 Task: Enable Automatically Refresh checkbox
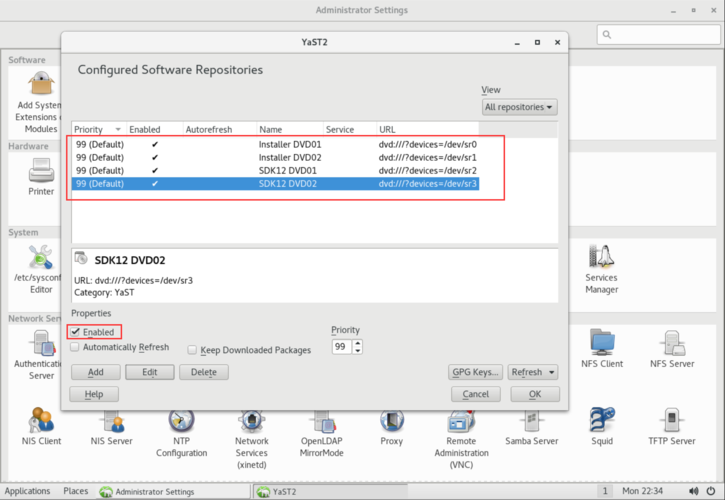[75, 347]
